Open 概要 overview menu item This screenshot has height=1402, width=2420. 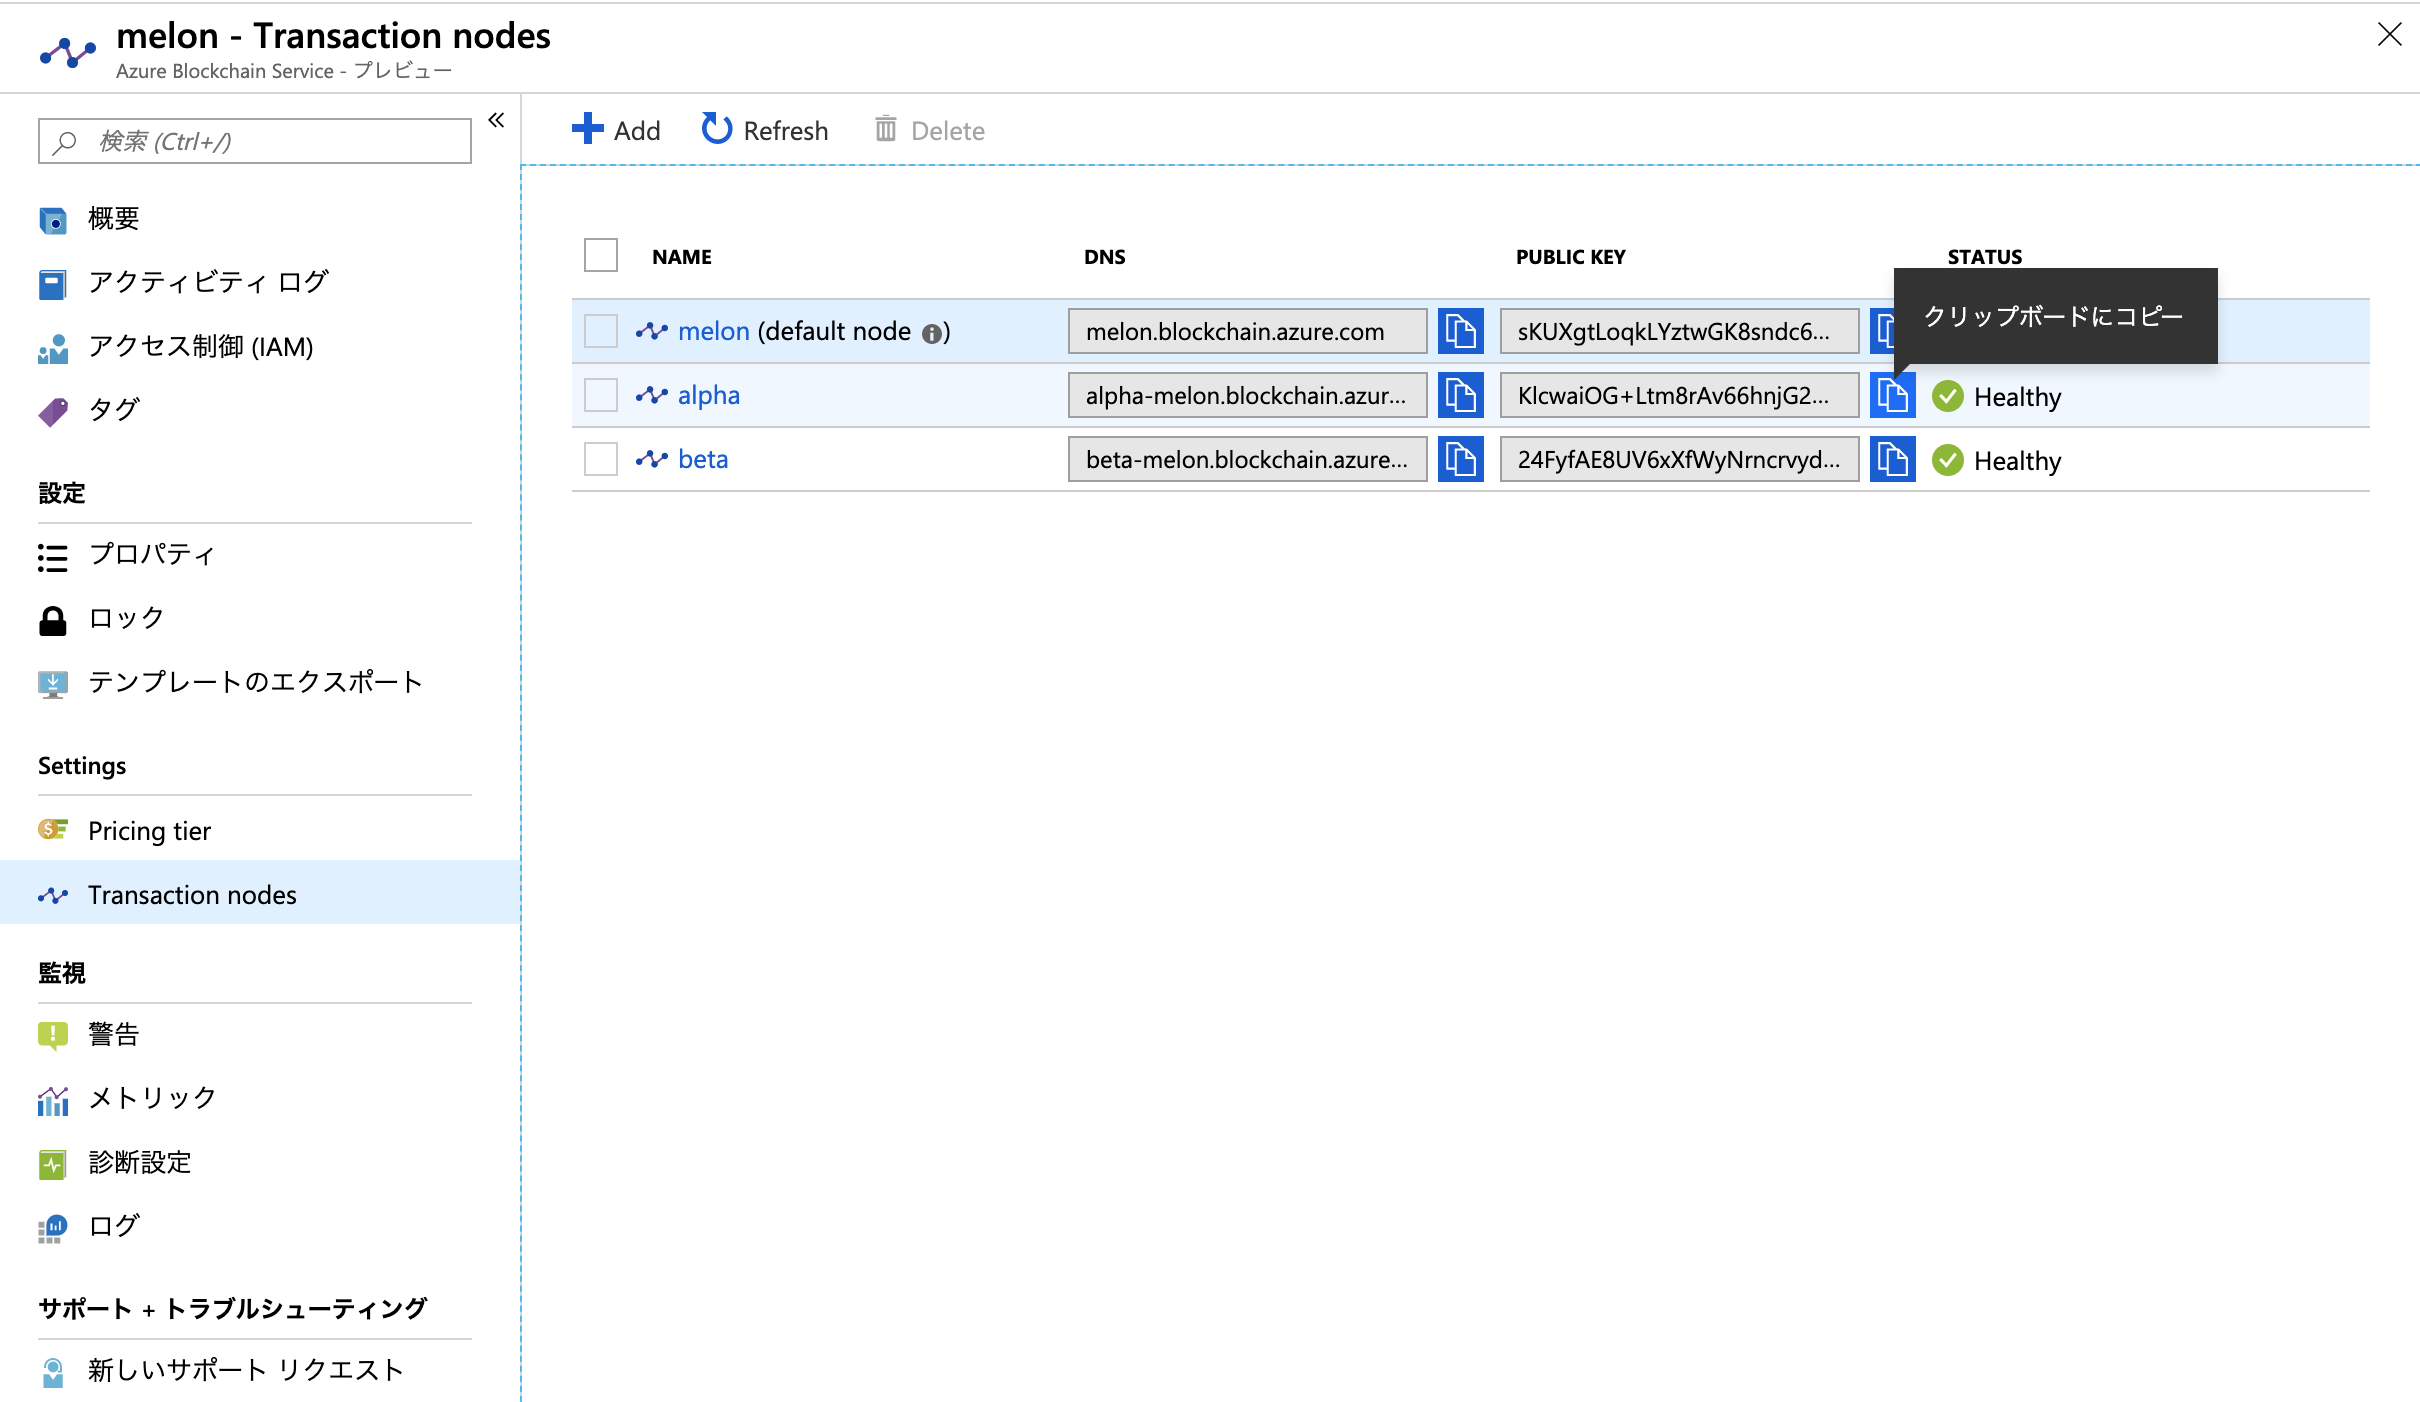click(260, 219)
